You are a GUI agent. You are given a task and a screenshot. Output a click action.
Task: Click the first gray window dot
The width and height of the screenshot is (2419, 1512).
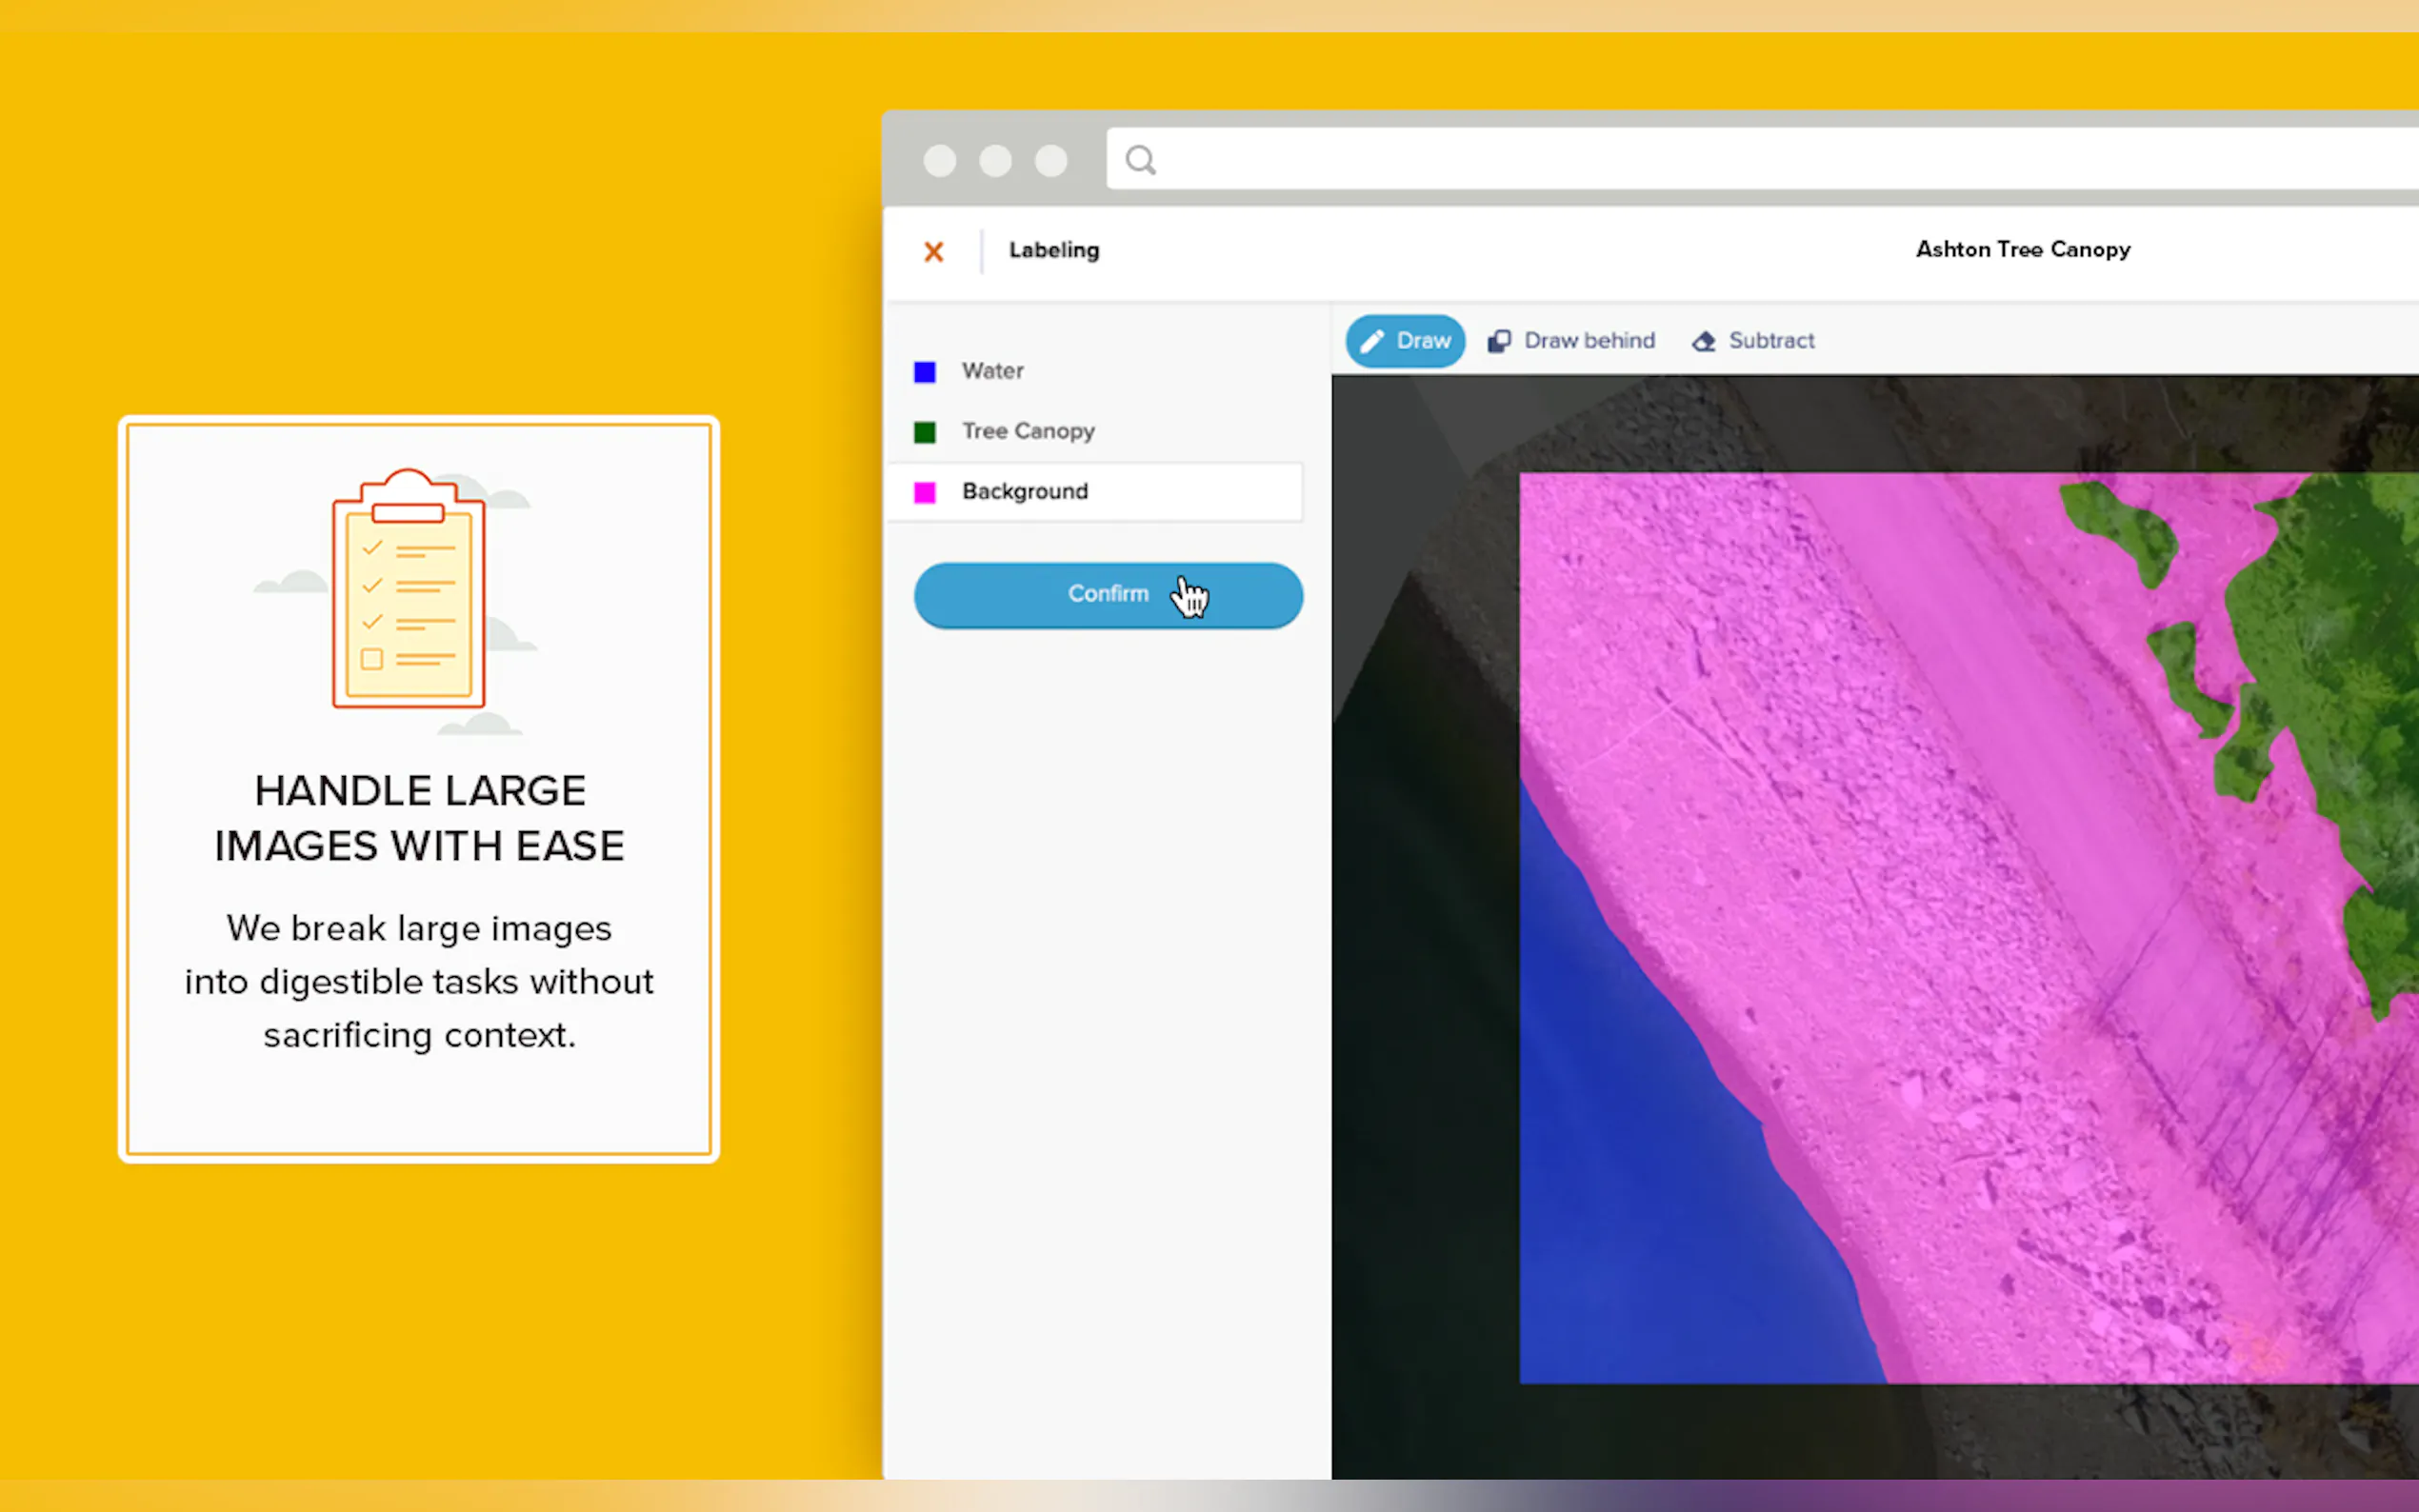[x=939, y=160]
